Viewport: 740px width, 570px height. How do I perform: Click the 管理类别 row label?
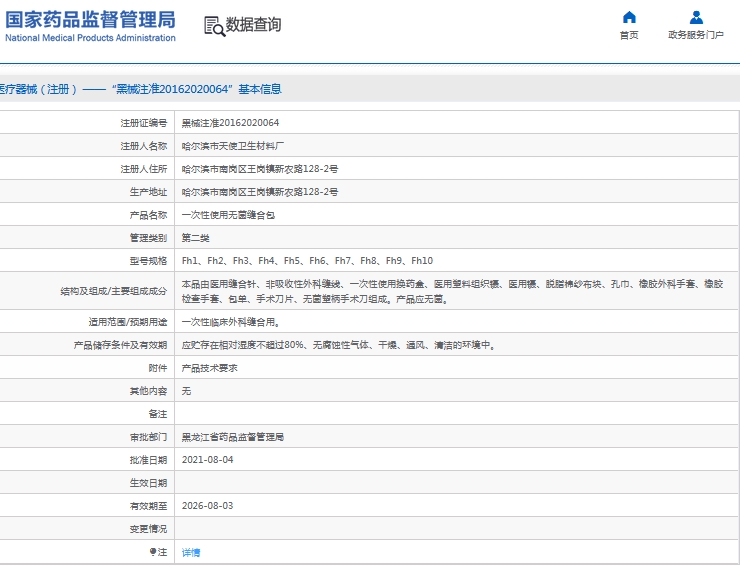(149, 238)
